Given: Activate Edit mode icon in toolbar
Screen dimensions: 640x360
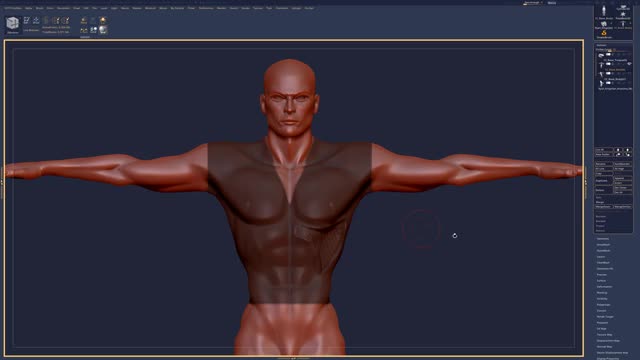Looking at the screenshot, I should 27,20.
